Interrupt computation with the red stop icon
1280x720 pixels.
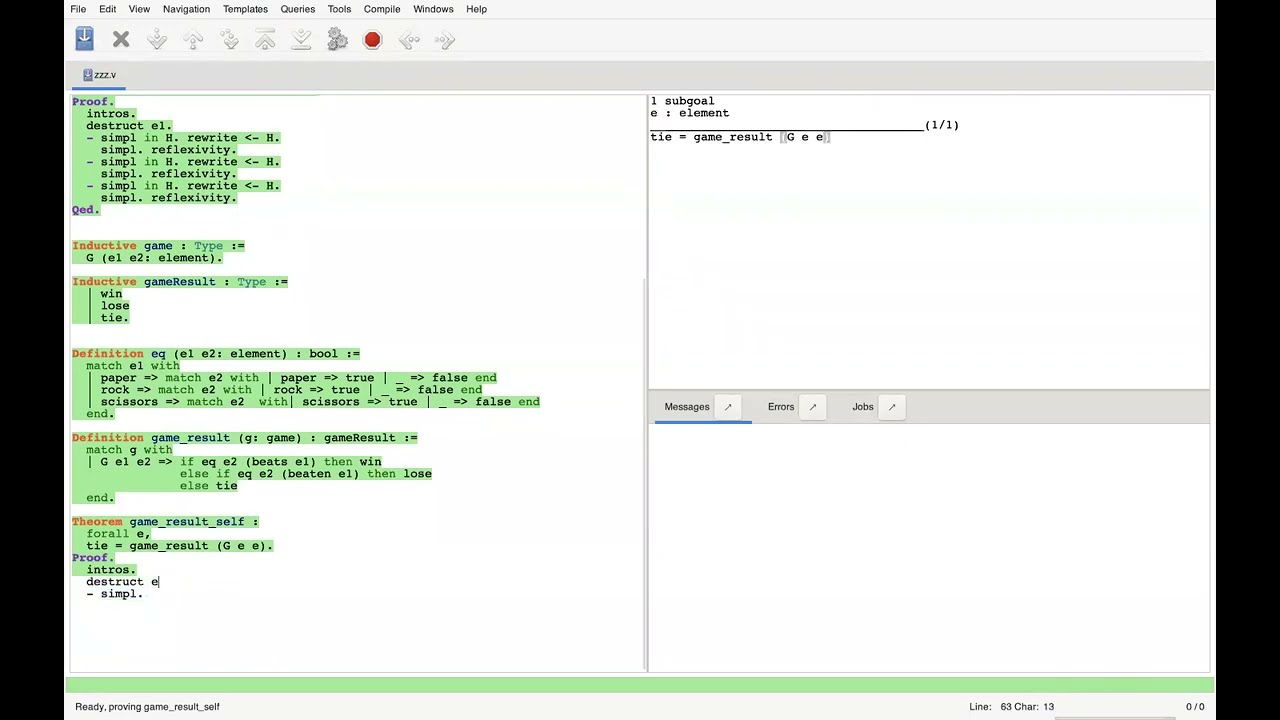click(373, 40)
